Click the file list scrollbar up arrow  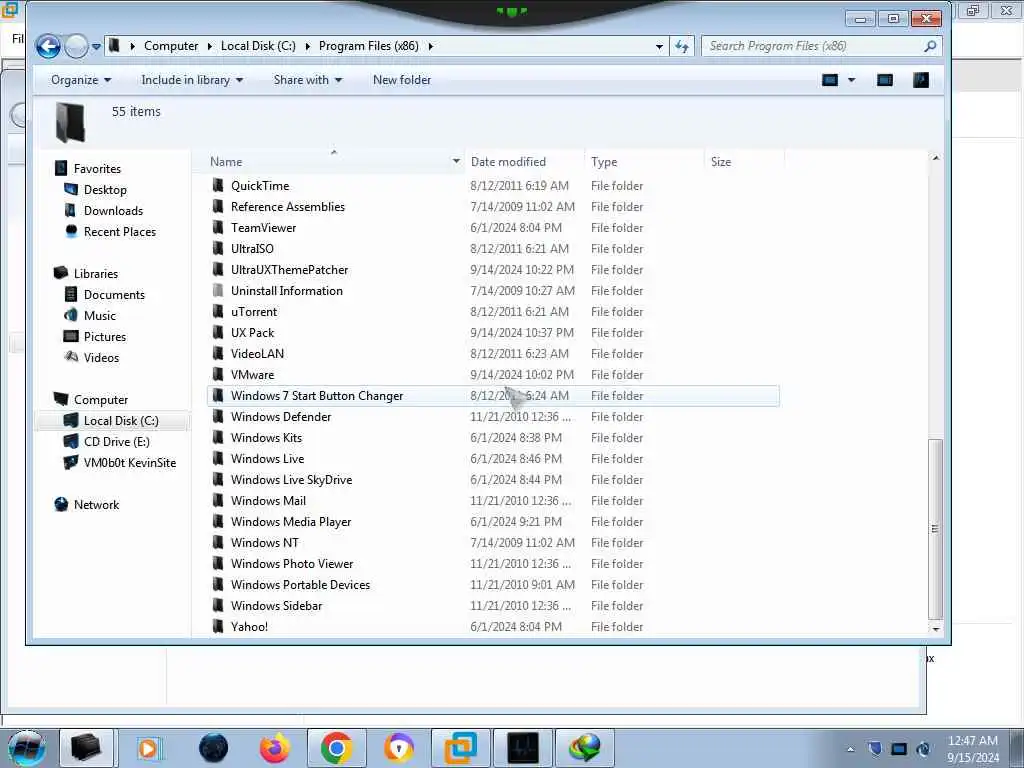(x=935, y=158)
